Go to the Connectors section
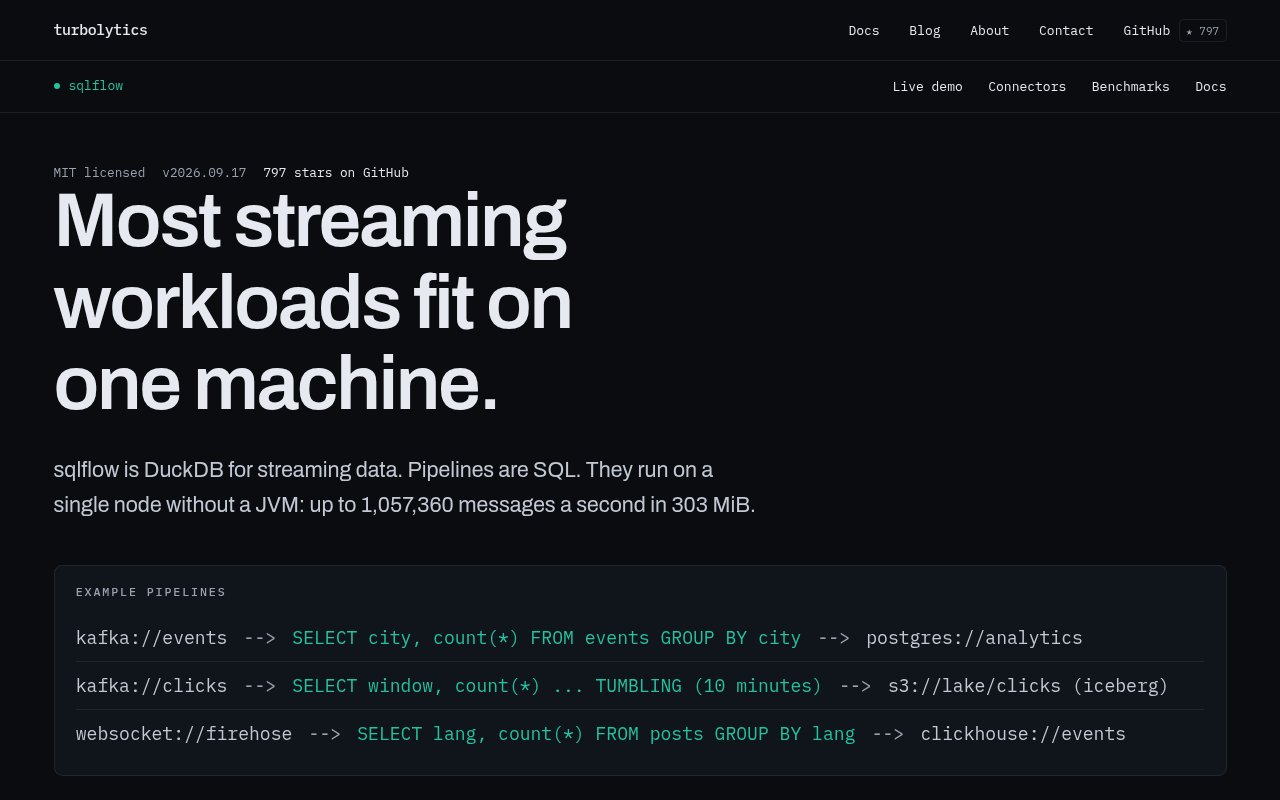 tap(1027, 87)
